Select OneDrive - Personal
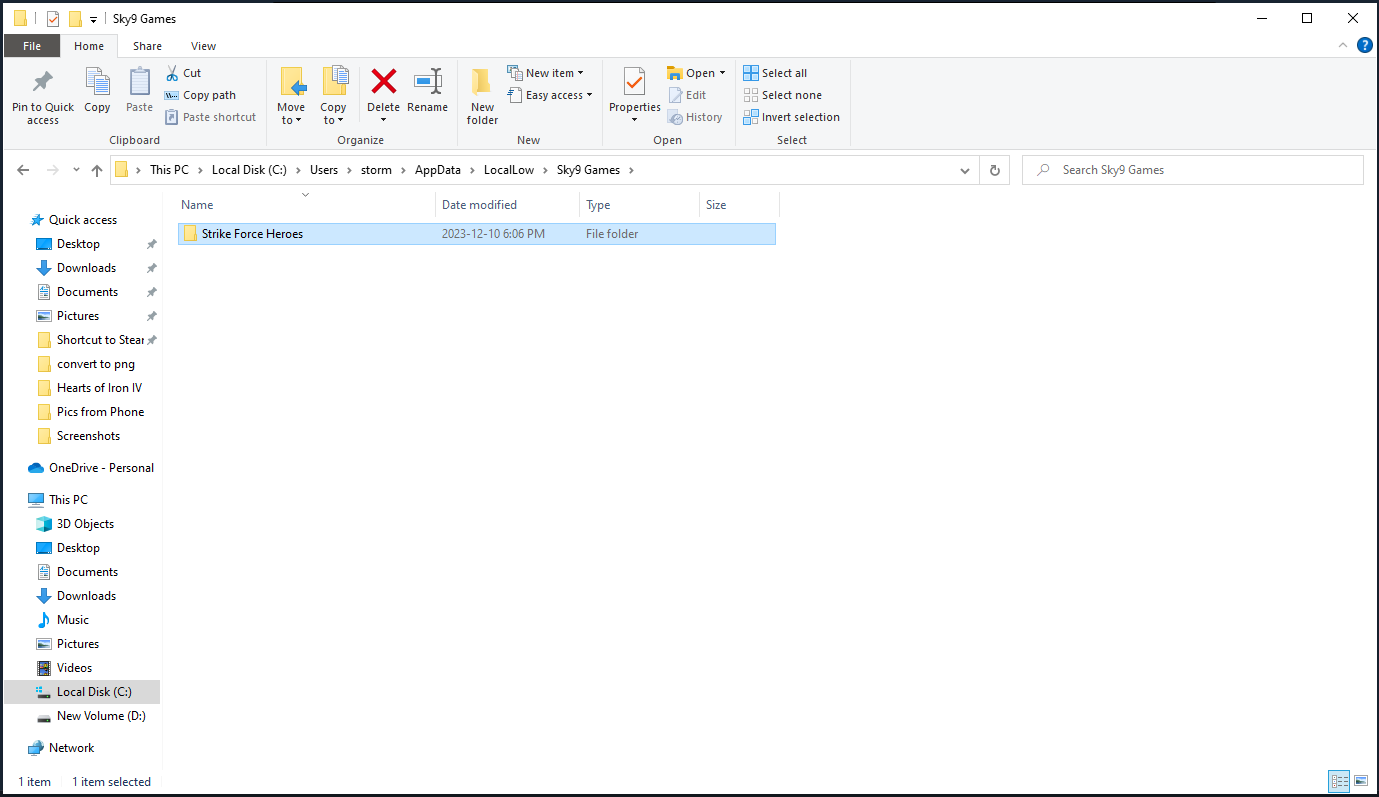This screenshot has width=1379, height=797. coord(101,468)
